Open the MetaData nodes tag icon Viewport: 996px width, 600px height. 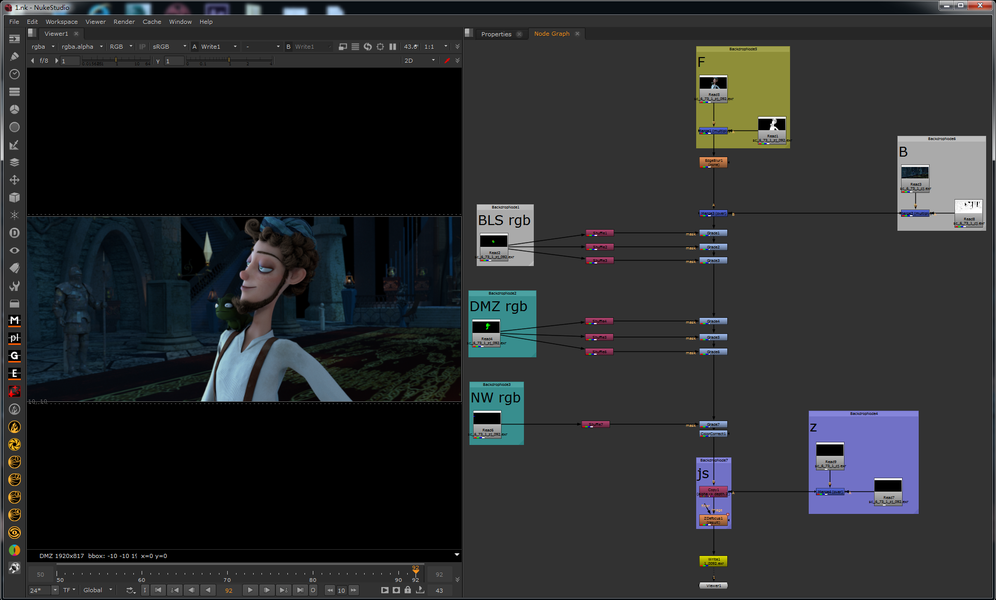[14, 268]
